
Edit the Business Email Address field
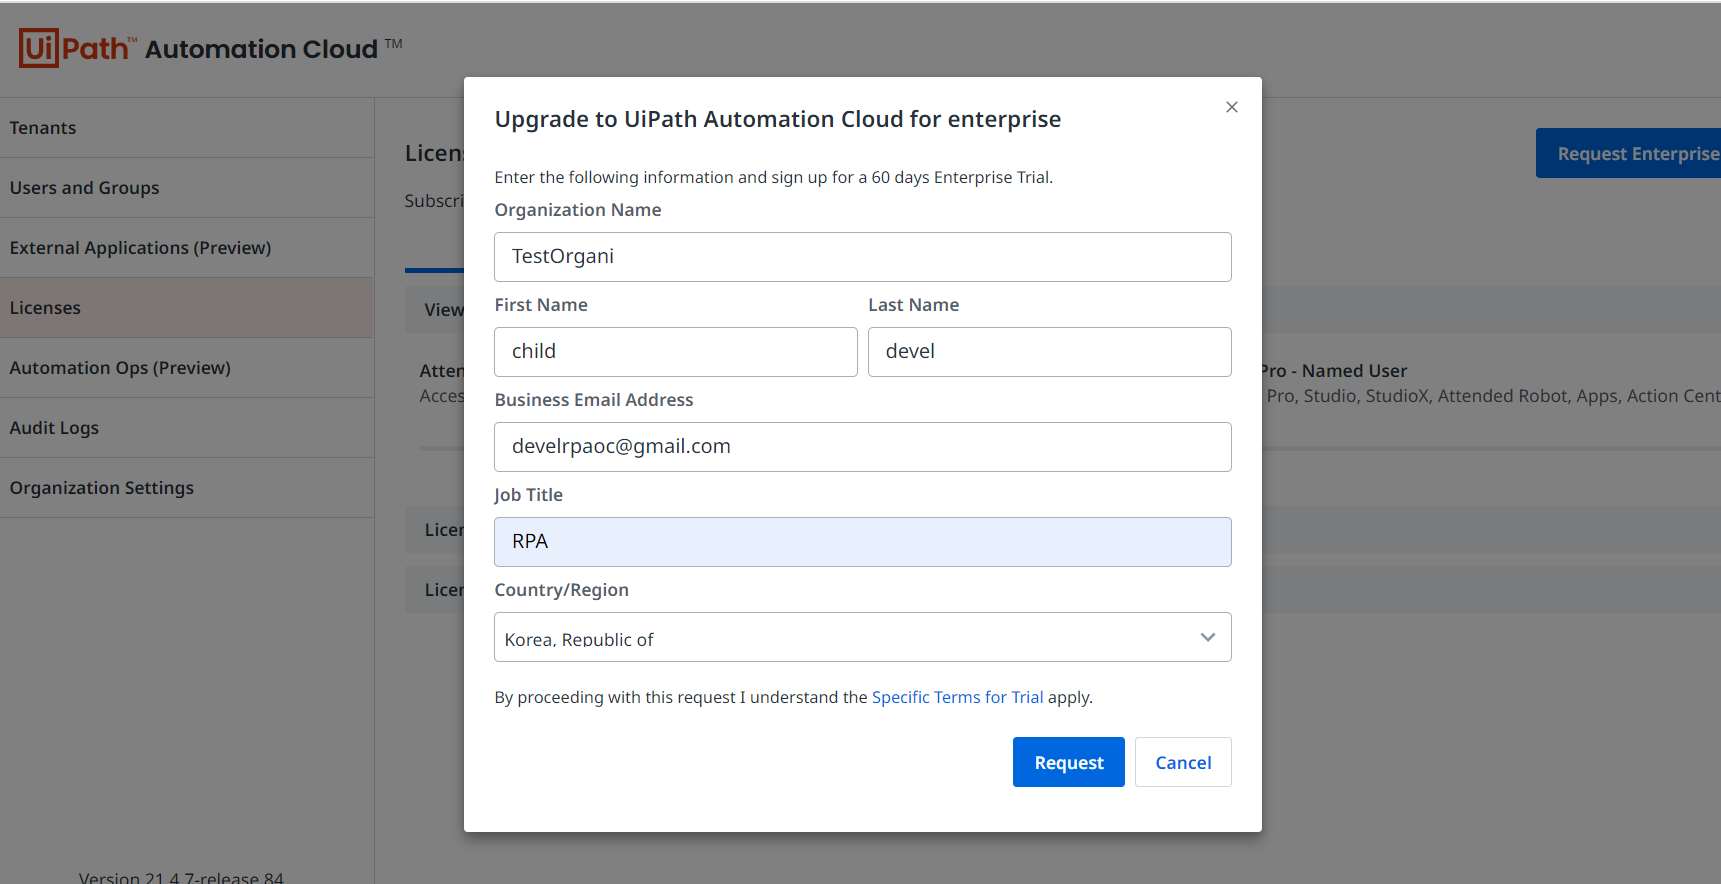863,447
